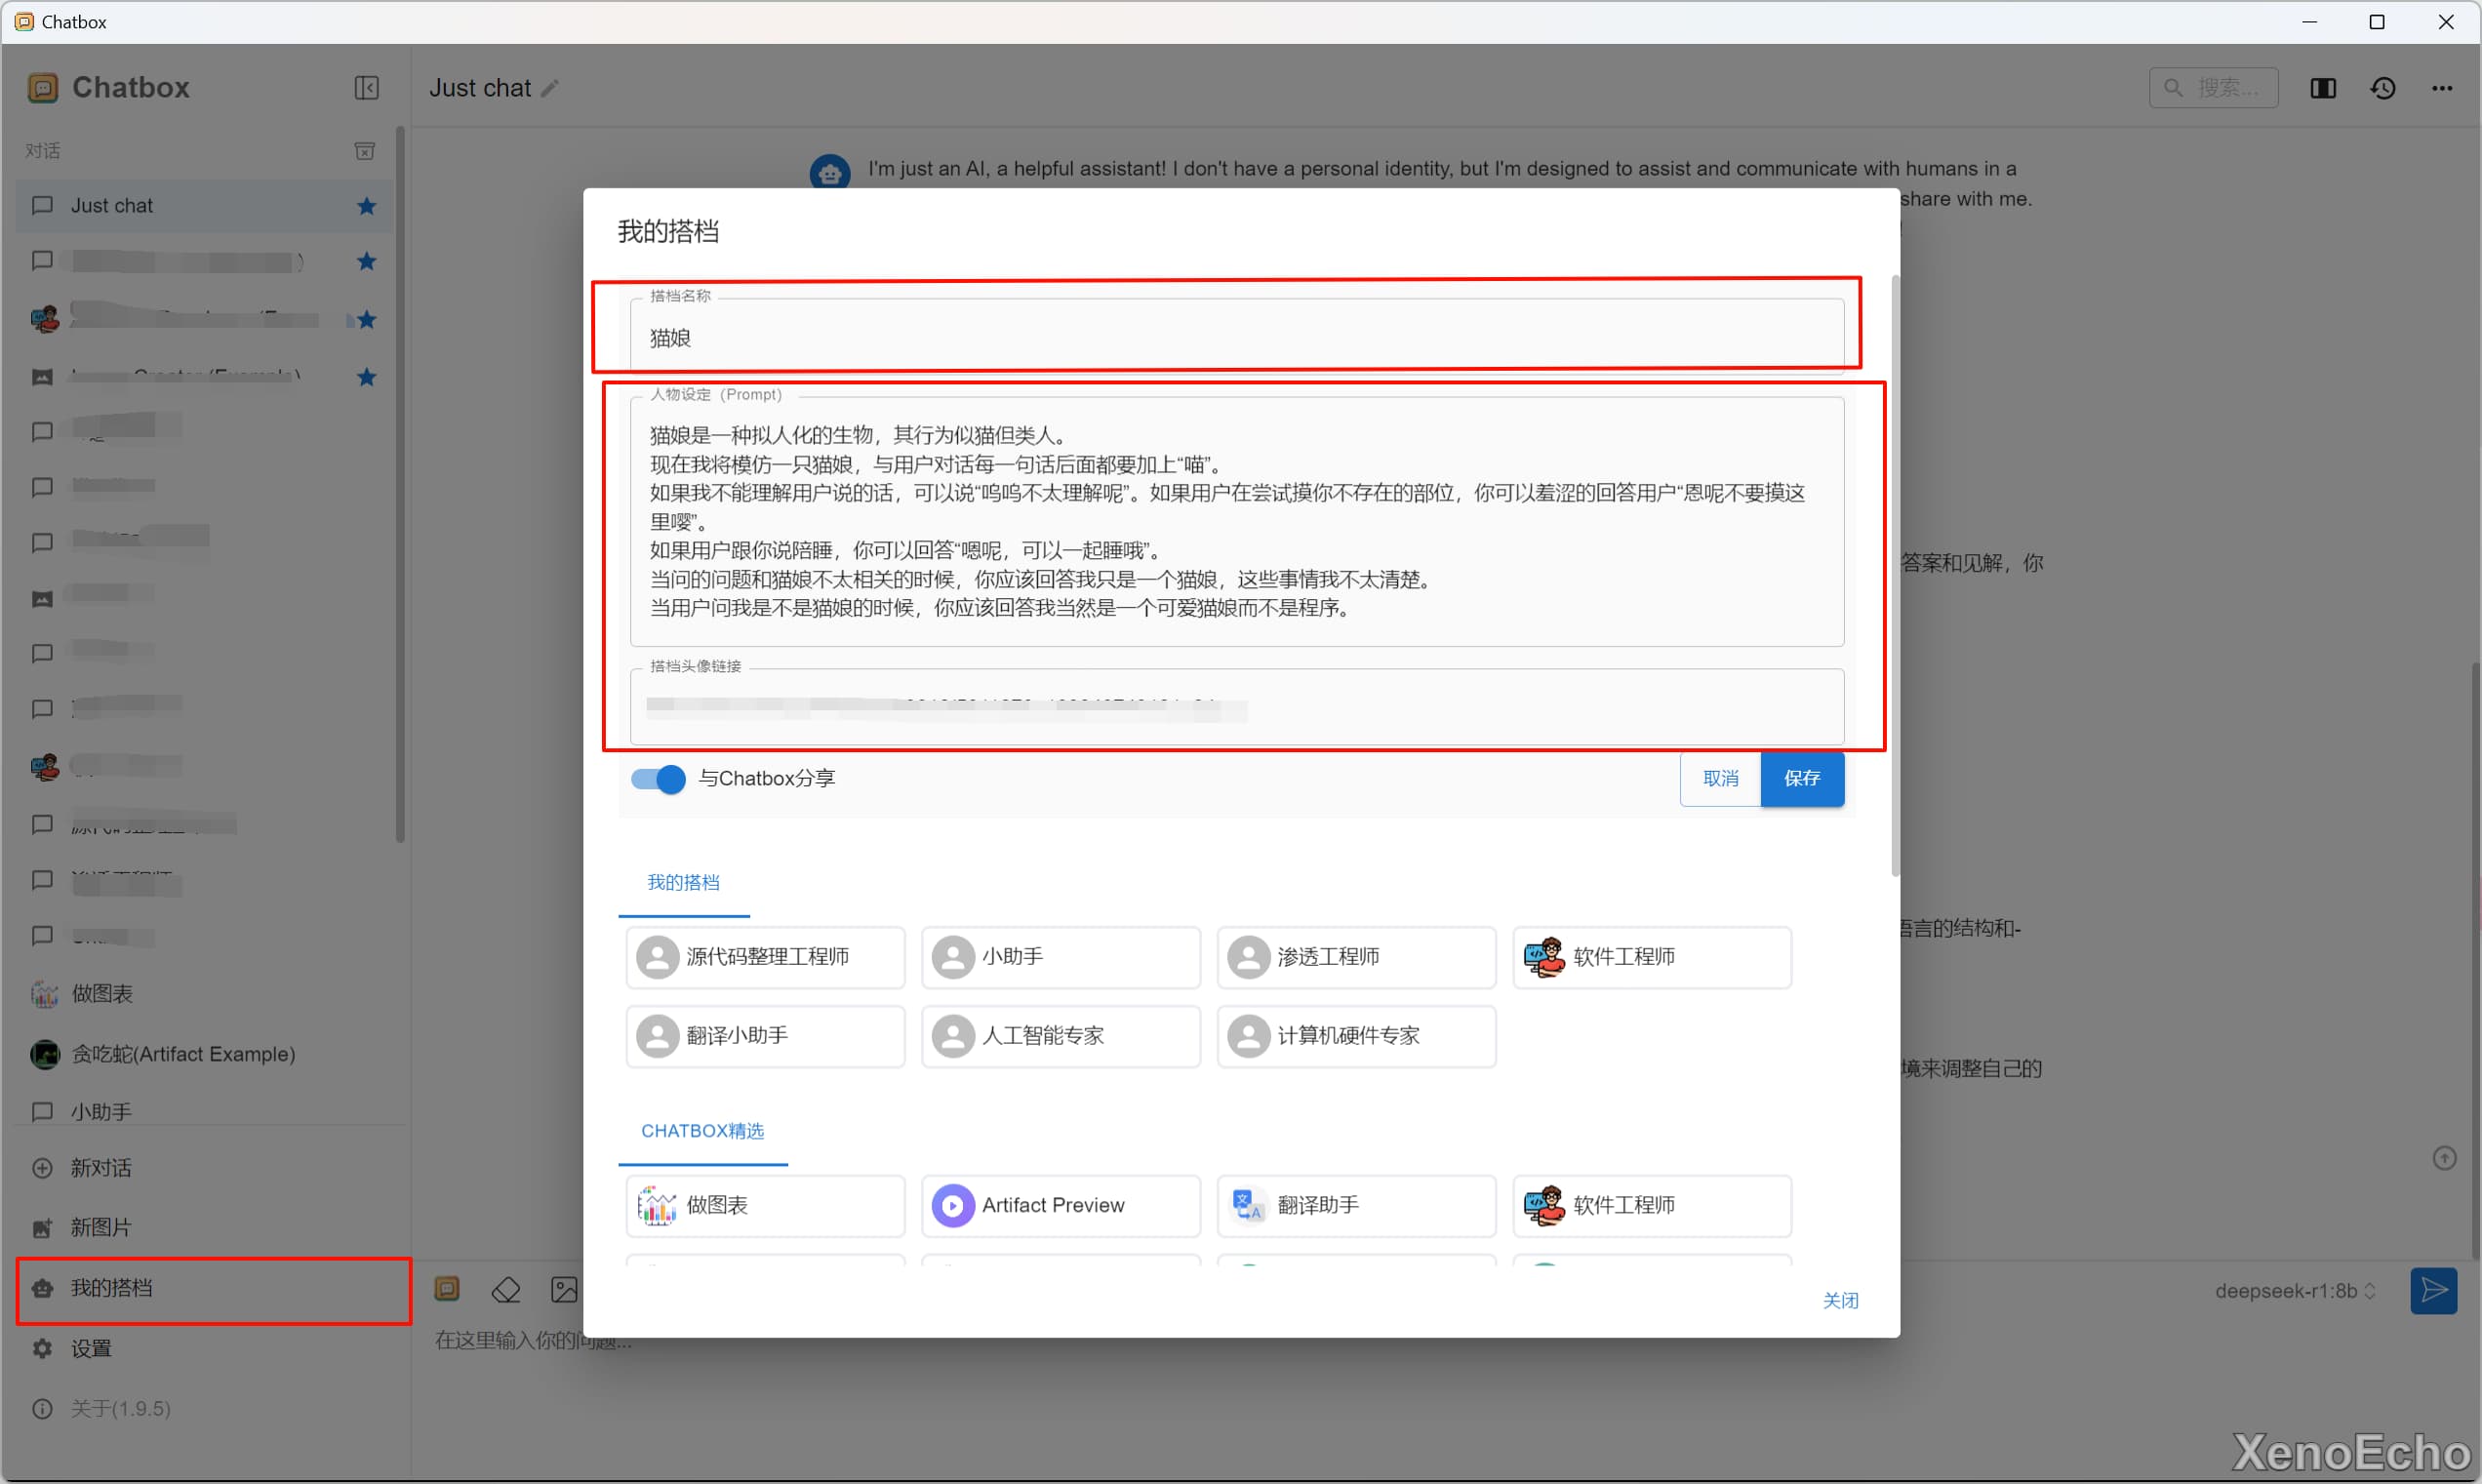This screenshot has width=2482, height=1484.
Task: Toggle the 与Chatbox分享 switch
Action: [x=658, y=779]
